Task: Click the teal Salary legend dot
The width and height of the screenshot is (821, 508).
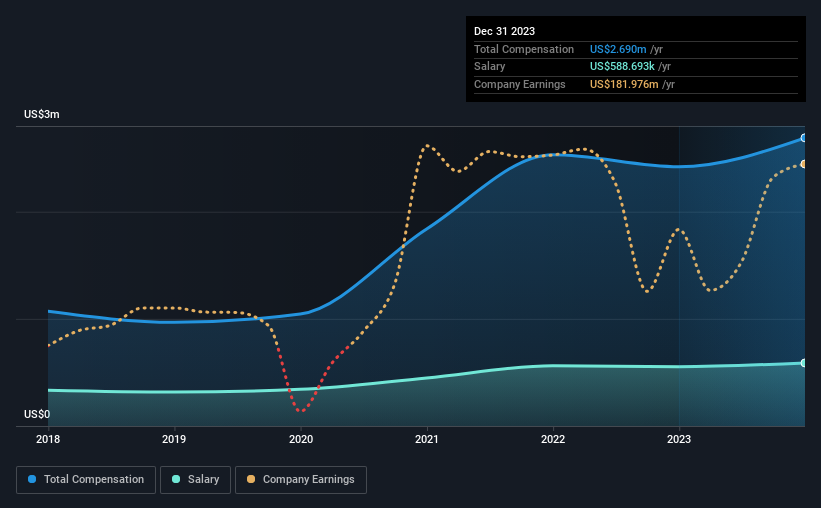Action: [x=176, y=479]
